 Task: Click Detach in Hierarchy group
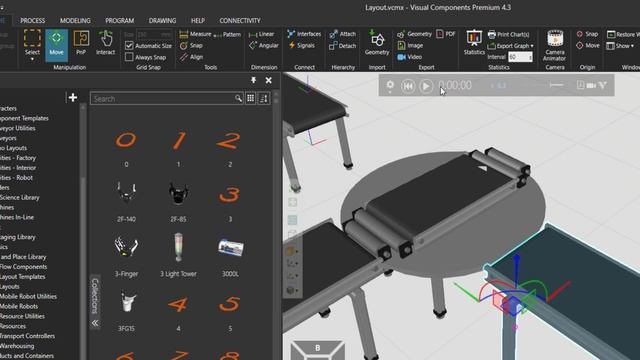[x=343, y=46]
